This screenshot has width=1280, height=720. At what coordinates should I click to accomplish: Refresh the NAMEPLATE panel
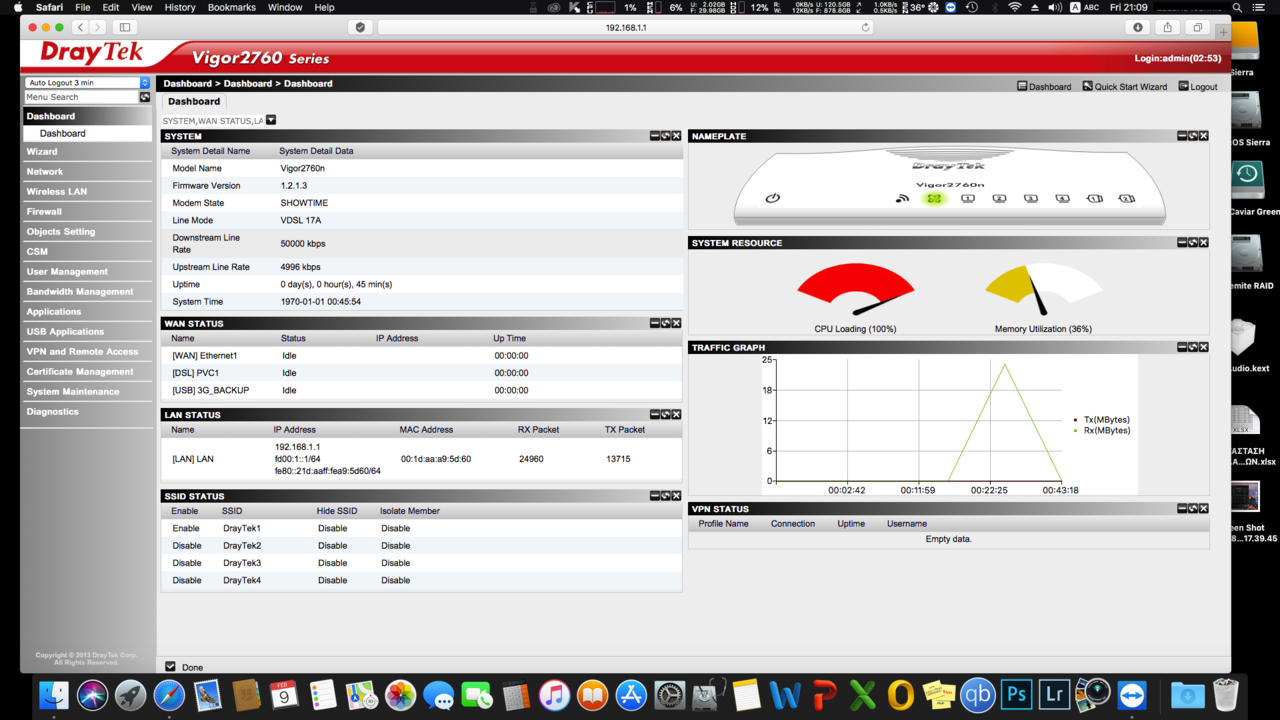pyautogui.click(x=1193, y=136)
